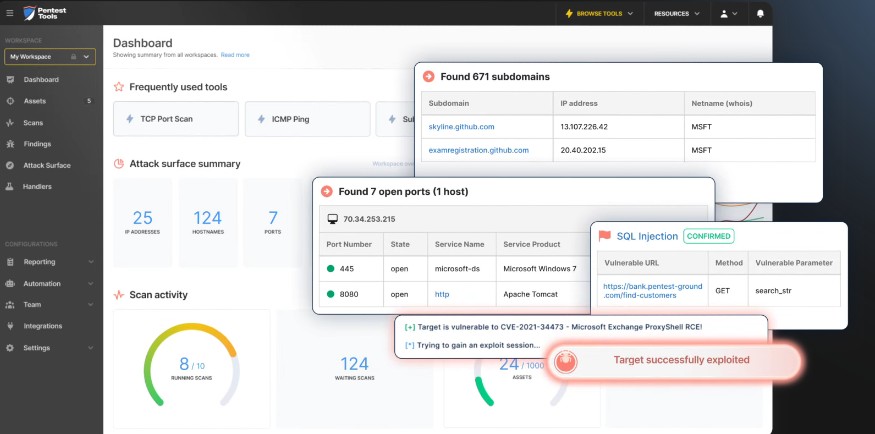Click the SQL Injection finding title

click(647, 236)
